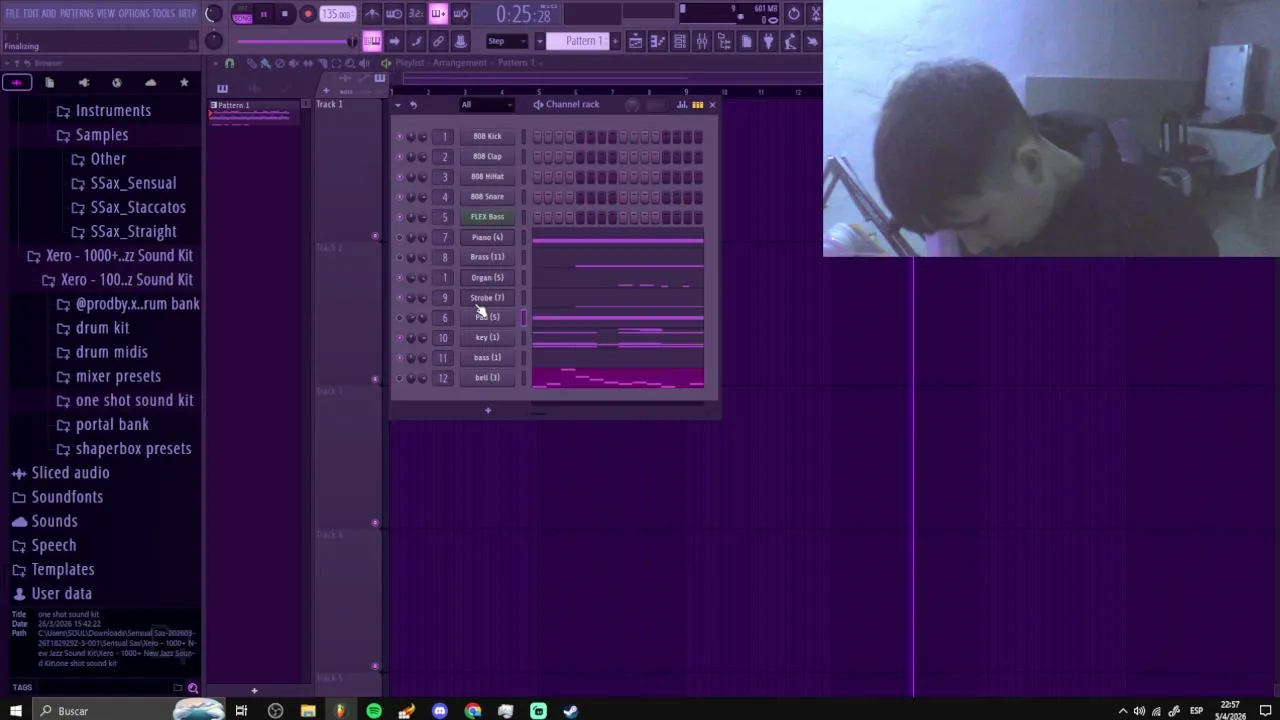1280x720 pixels.
Task: Mute the 808 HiHat channel
Action: click(x=400, y=177)
